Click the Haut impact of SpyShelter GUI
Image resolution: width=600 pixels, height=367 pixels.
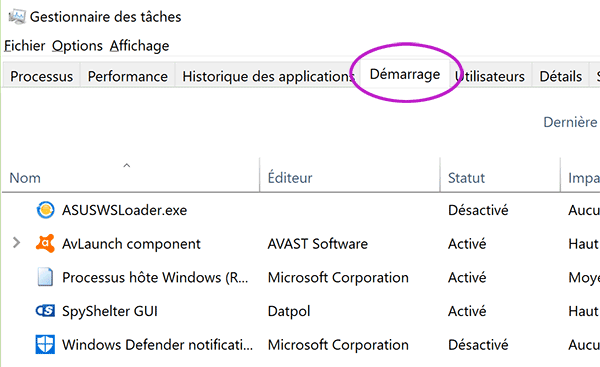click(583, 311)
